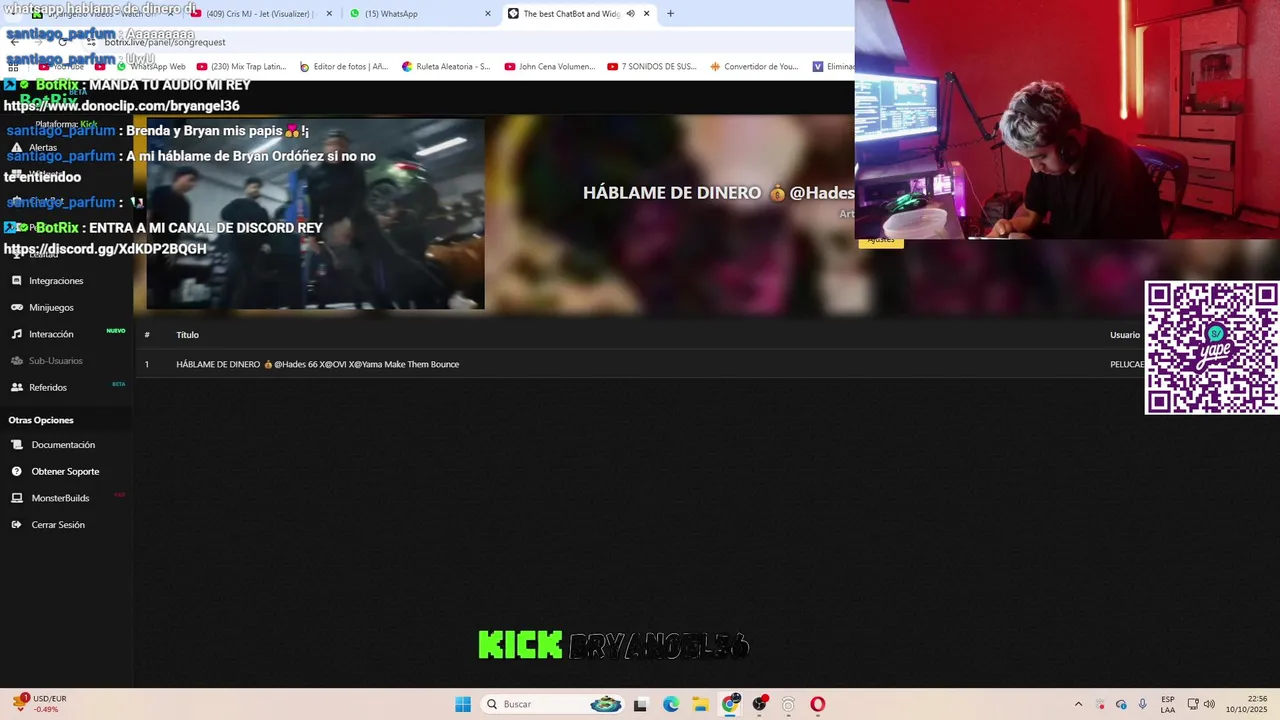The width and height of the screenshot is (1280, 720).
Task: Launch Microsoft Edge from taskbar
Action: (x=671, y=704)
